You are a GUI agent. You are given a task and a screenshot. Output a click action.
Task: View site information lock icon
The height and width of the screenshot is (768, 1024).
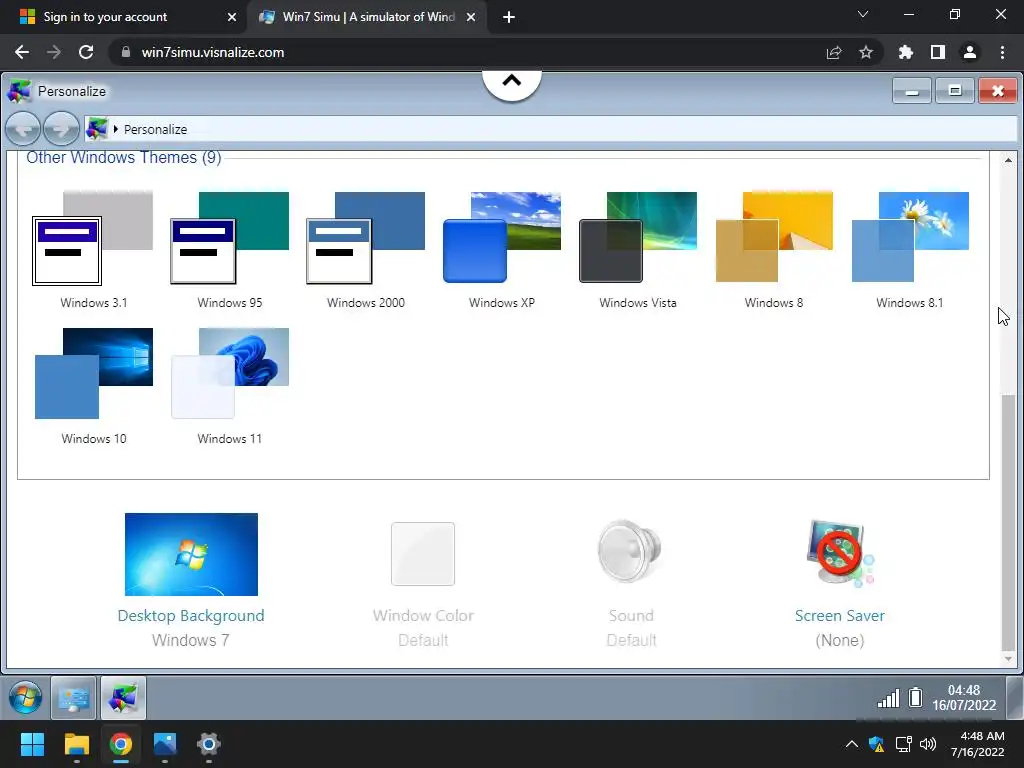(126, 52)
